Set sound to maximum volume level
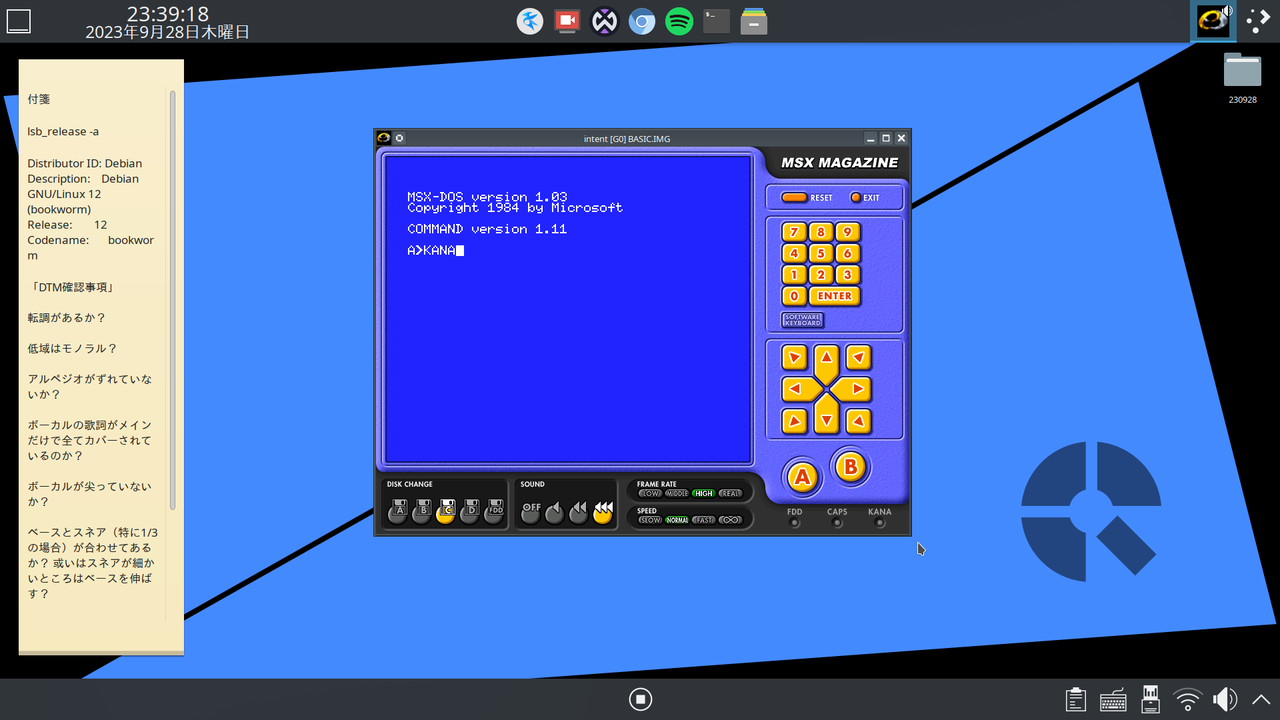 coord(603,512)
